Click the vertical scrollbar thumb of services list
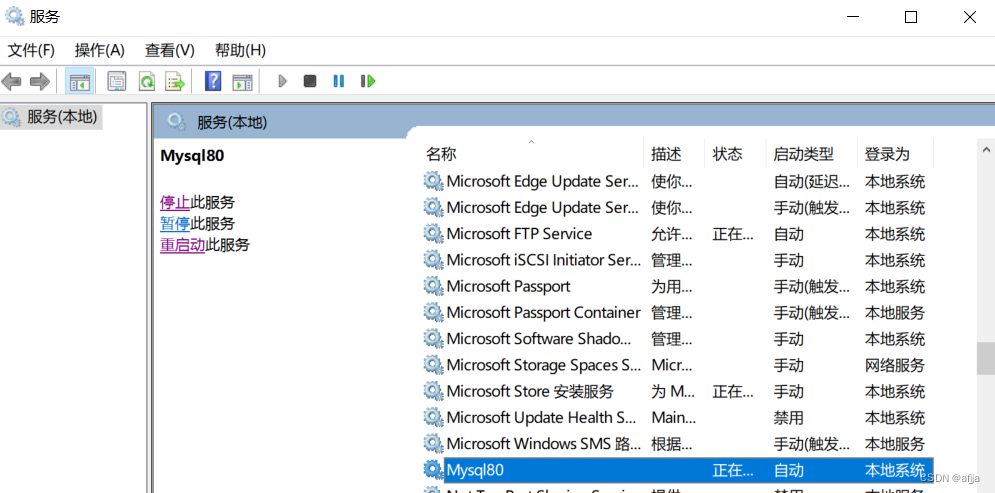 point(986,359)
